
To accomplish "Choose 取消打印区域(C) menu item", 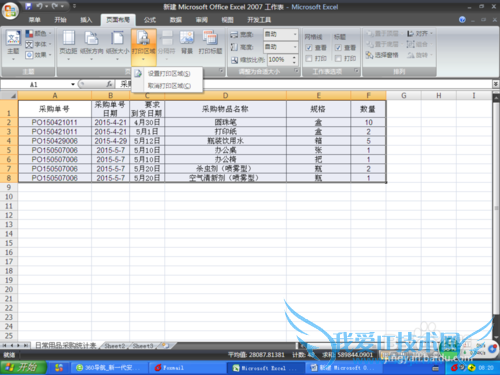I will (x=167, y=86).
